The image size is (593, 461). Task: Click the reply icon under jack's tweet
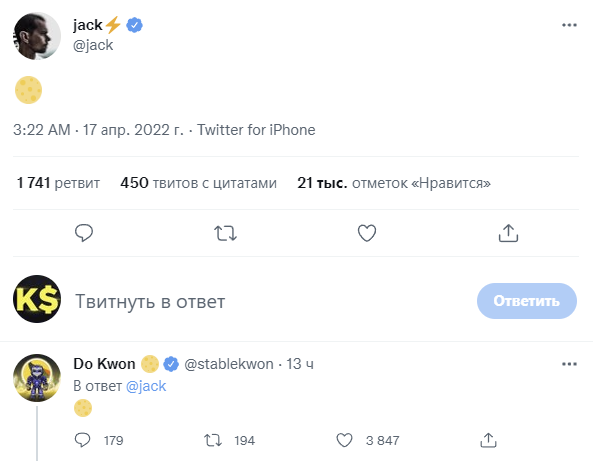pos(84,233)
